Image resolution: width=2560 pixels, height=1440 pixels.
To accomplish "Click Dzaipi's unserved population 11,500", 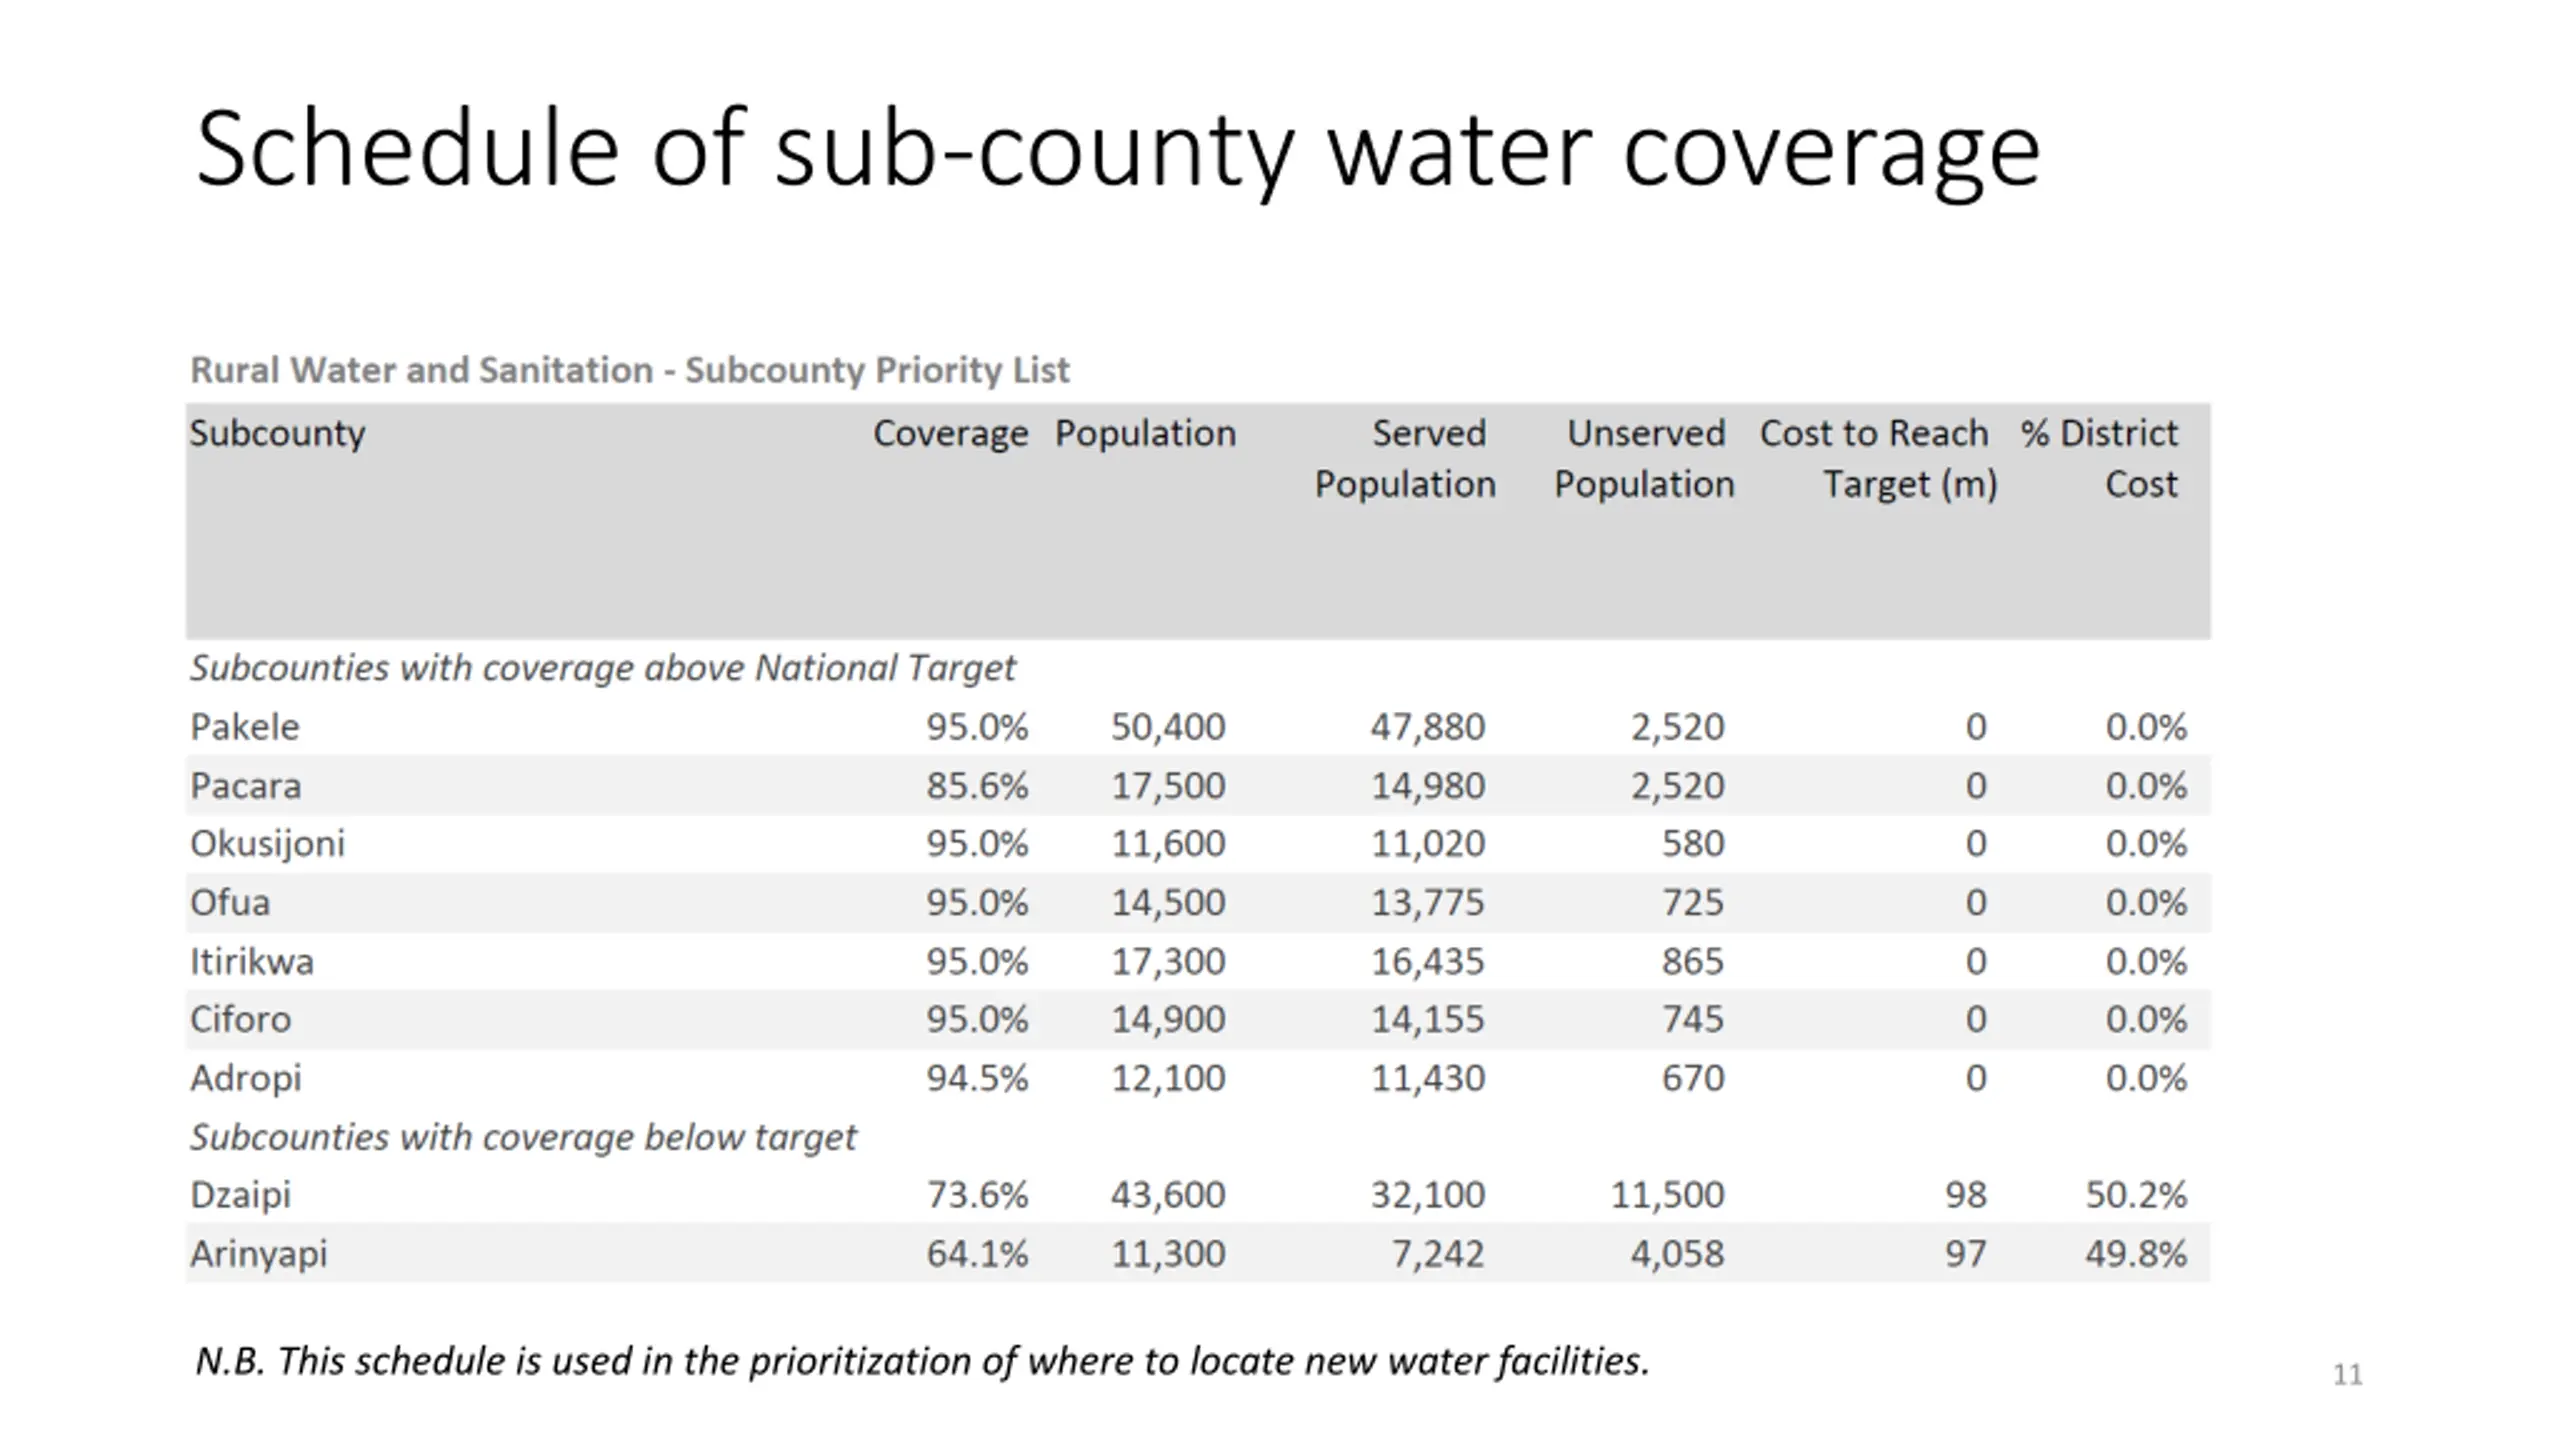I will click(x=1667, y=1195).
